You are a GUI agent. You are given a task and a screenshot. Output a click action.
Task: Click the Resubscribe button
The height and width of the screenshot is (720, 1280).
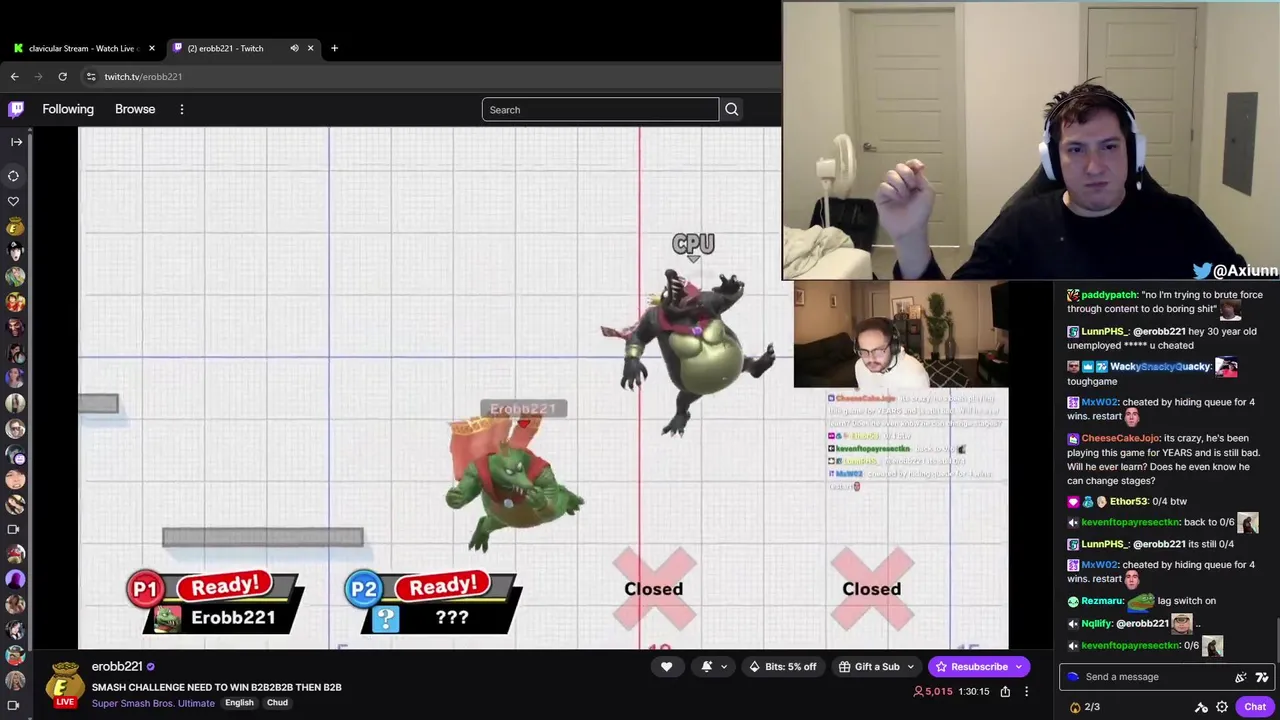coord(979,667)
